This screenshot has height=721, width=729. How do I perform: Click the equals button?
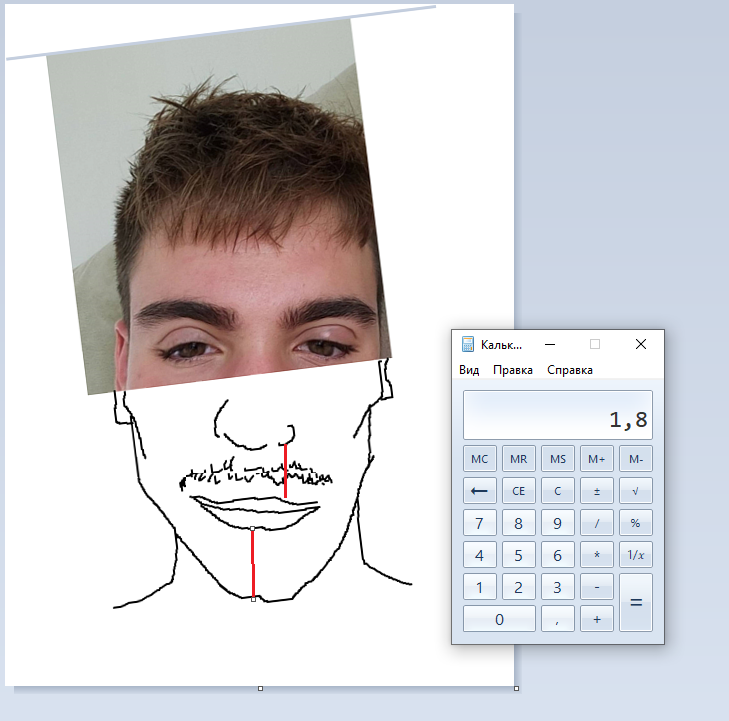(636, 603)
